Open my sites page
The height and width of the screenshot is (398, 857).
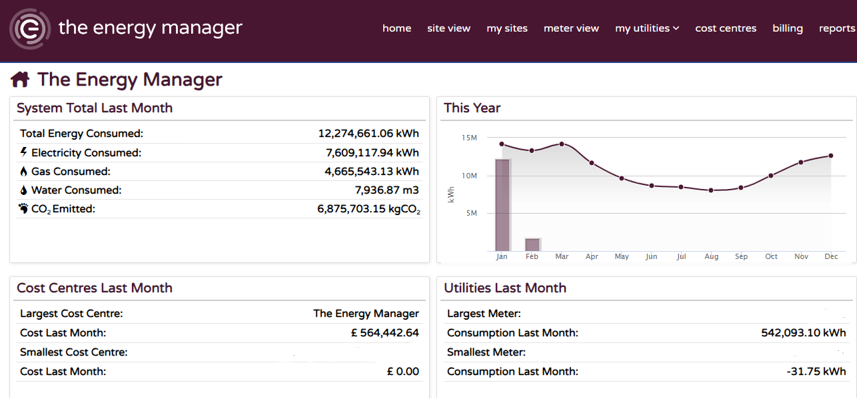pyautogui.click(x=507, y=28)
